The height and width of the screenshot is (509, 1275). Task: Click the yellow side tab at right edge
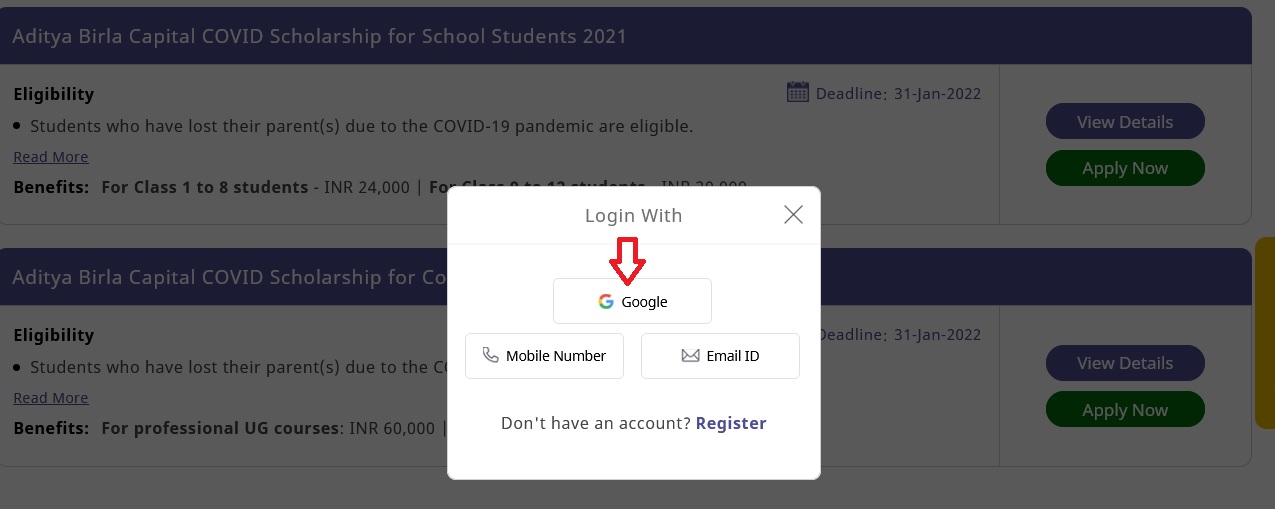click(1264, 332)
